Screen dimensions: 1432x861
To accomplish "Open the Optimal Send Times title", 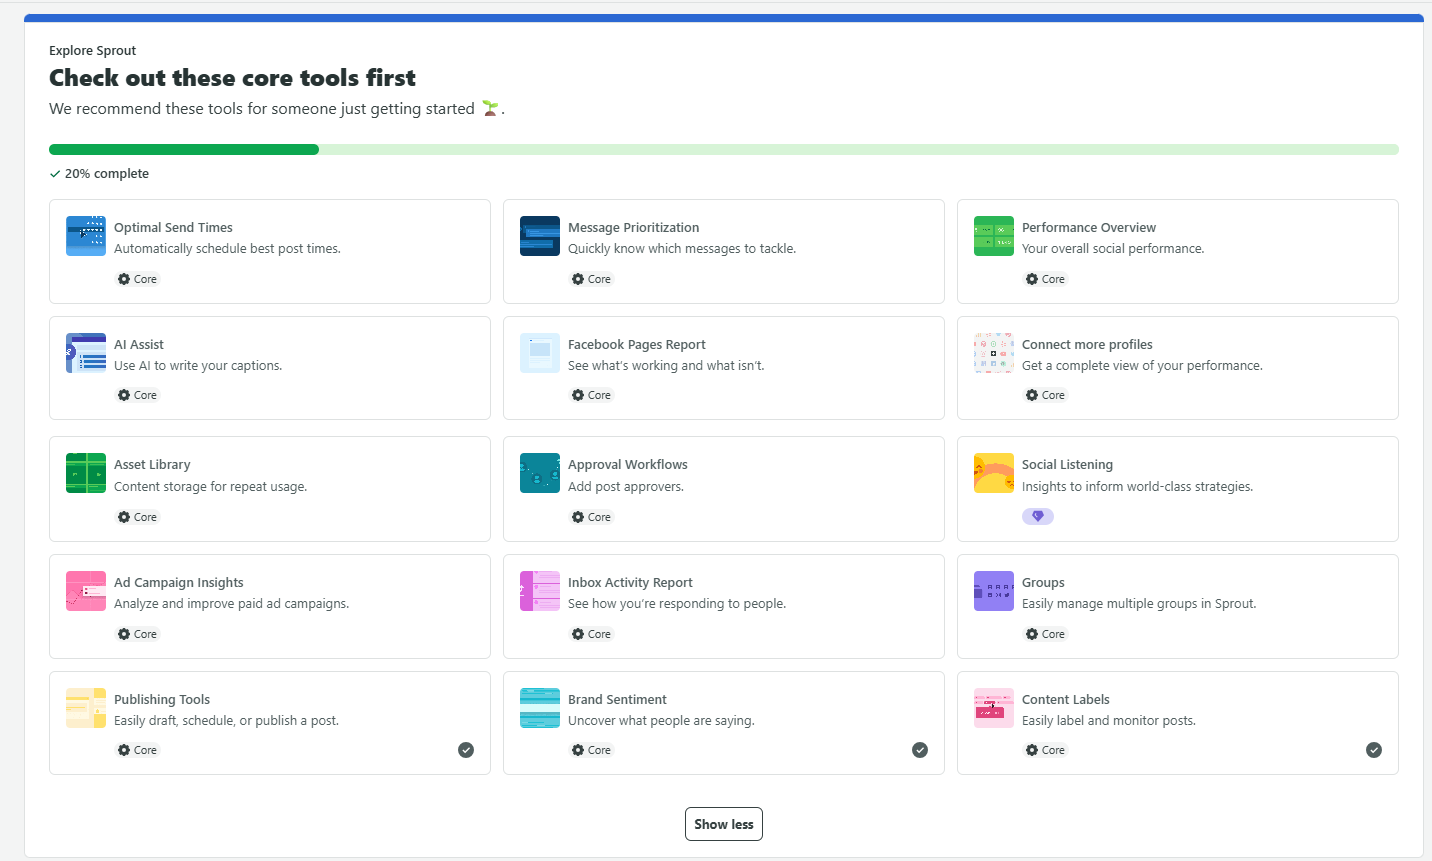I will 173,227.
